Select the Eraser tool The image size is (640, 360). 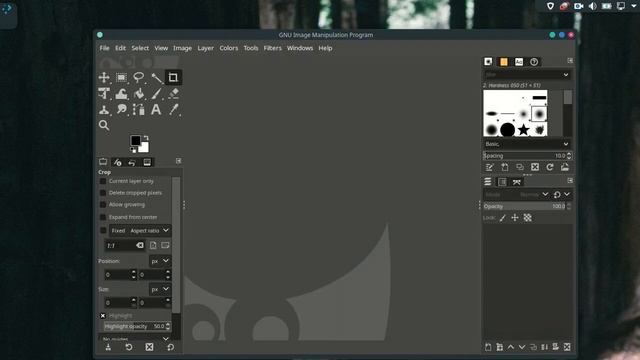pos(173,94)
